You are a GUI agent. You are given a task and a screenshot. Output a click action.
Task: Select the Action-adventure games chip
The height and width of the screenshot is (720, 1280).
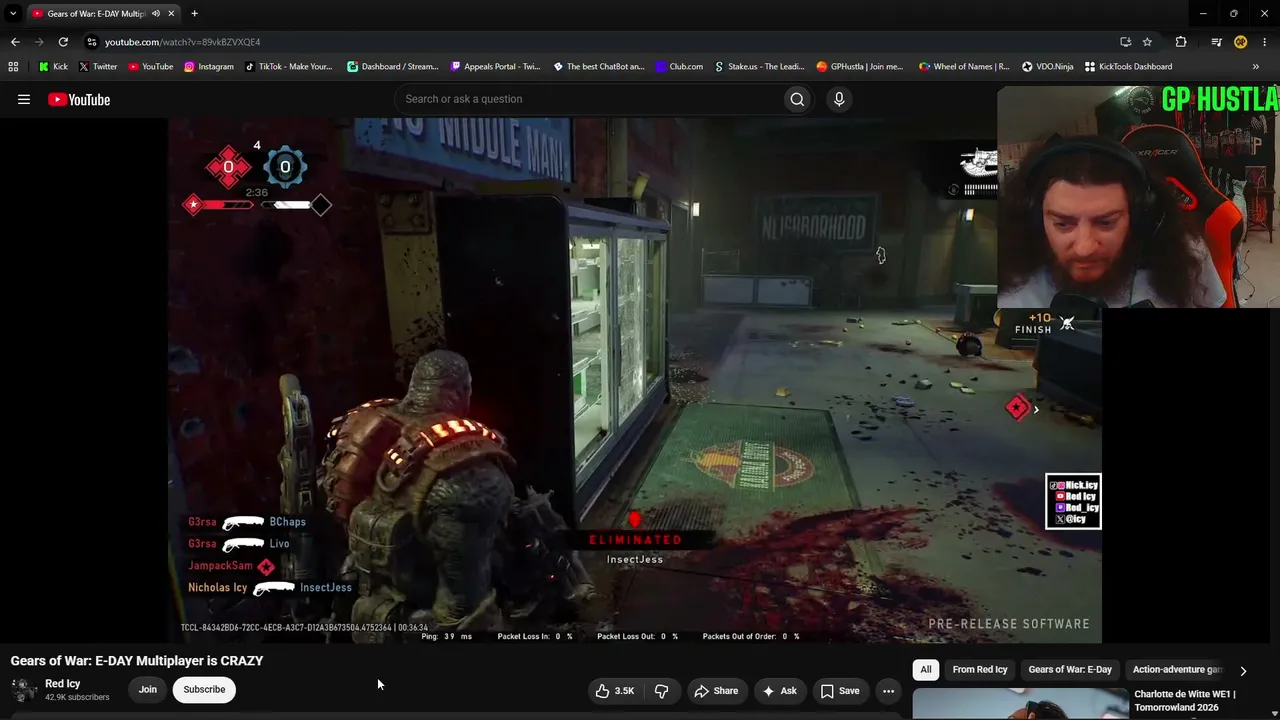1177,670
